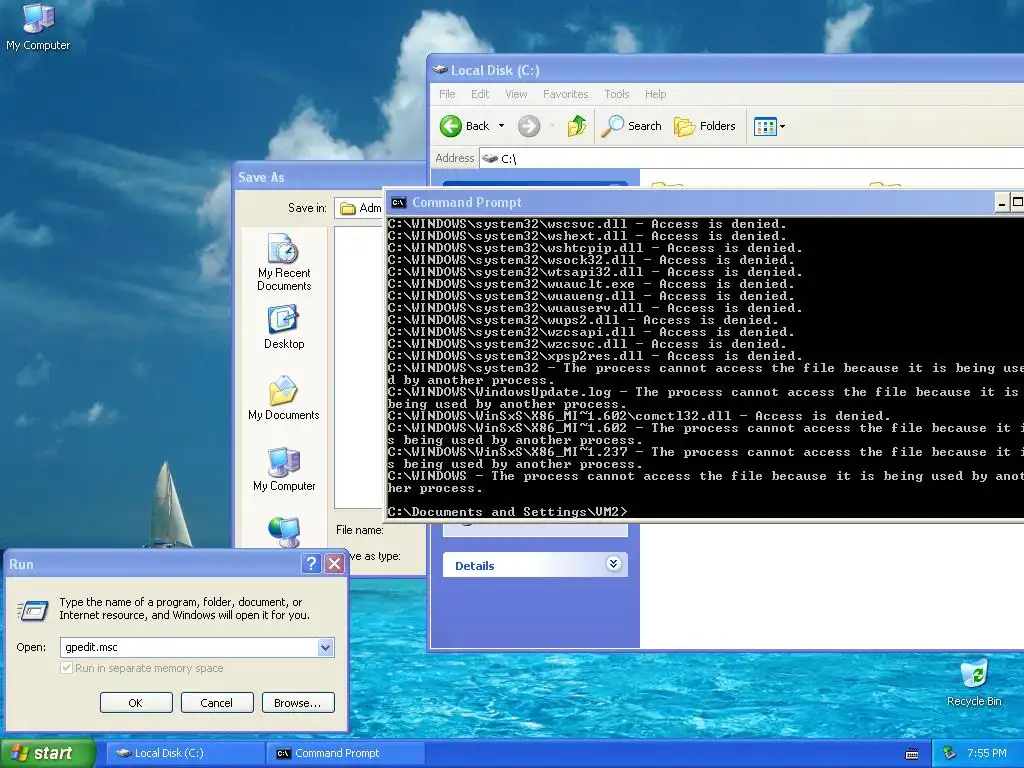Open the View menu in Local Disk
The width and height of the screenshot is (1024, 768).
(x=516, y=94)
